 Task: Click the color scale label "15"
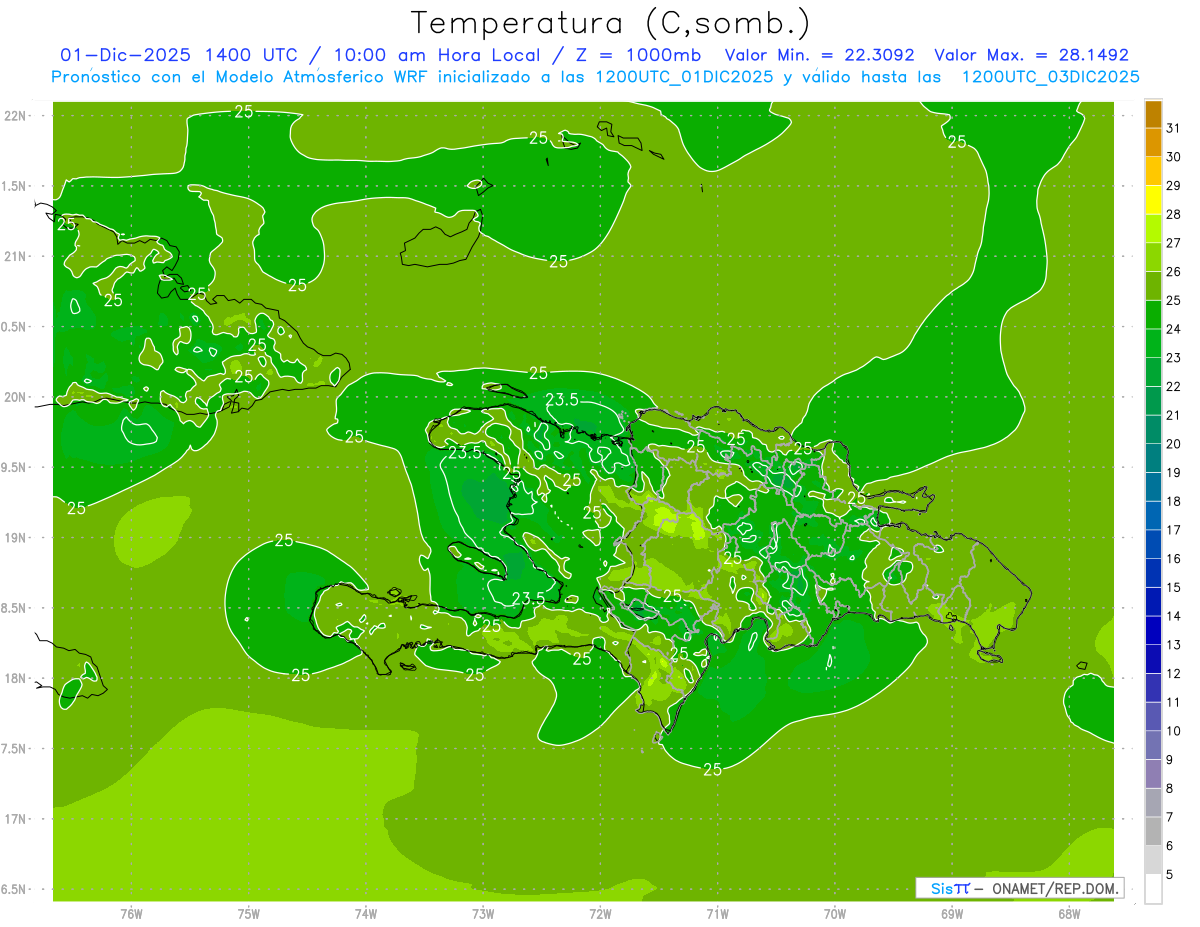click(1174, 588)
